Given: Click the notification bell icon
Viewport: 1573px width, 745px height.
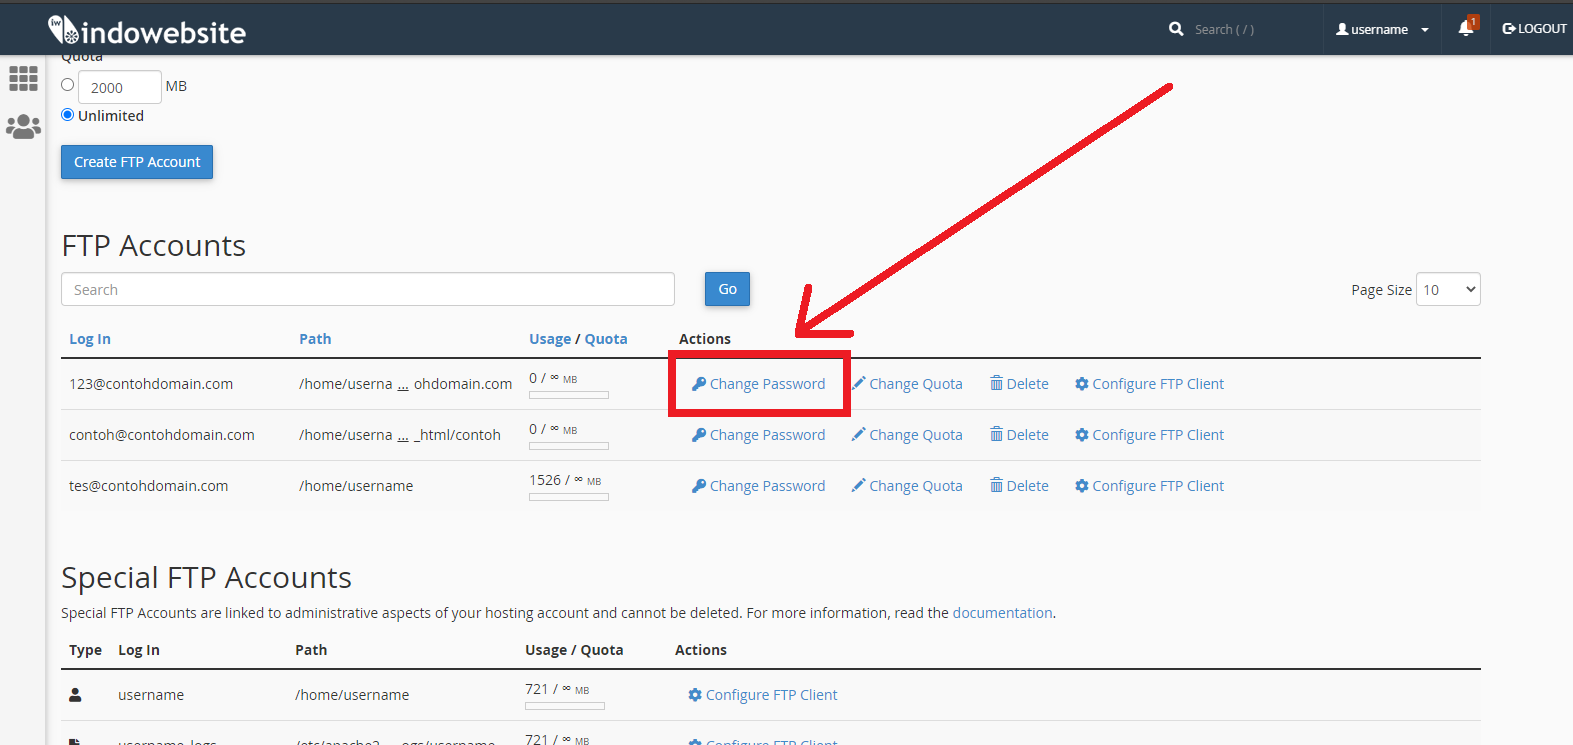Looking at the screenshot, I should 1465,28.
